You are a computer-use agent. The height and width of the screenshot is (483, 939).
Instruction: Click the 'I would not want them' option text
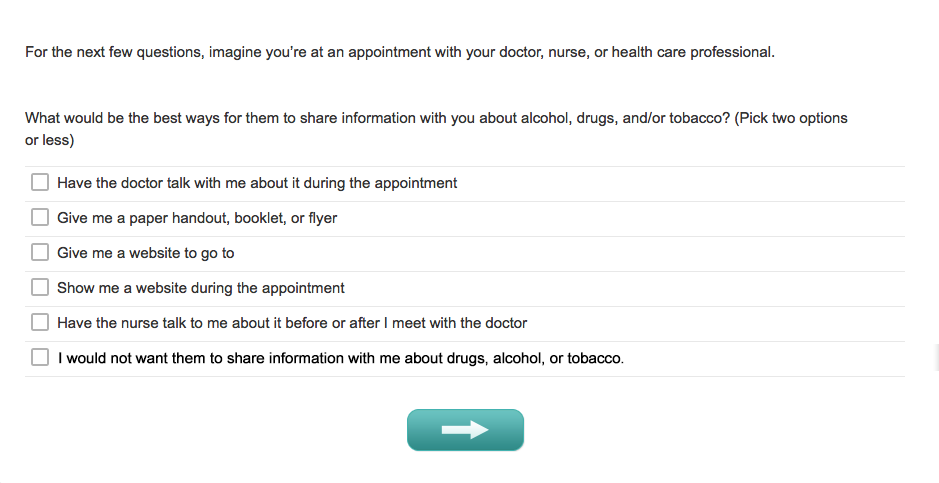point(200,358)
